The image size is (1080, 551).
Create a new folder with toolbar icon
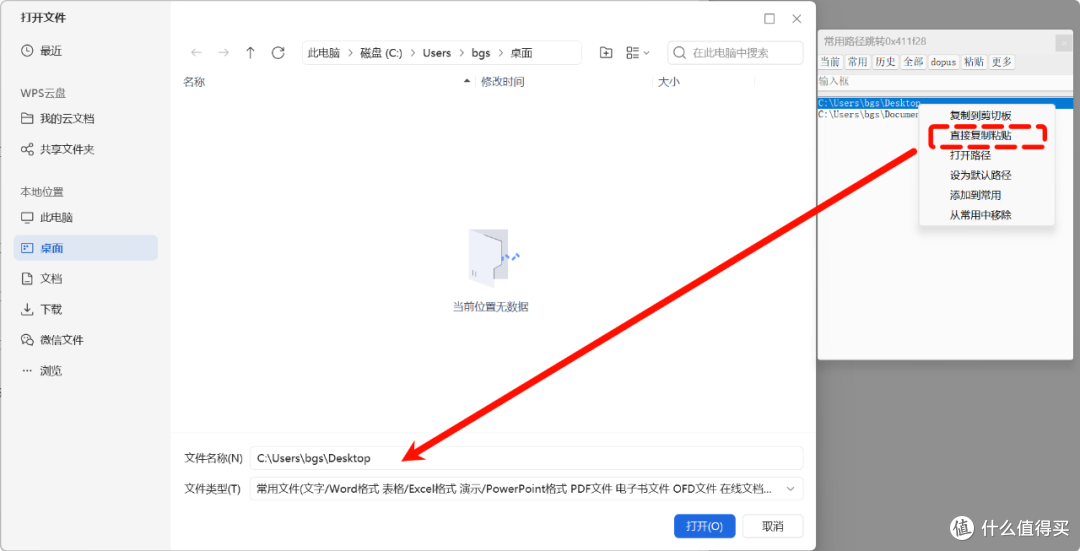[606, 53]
